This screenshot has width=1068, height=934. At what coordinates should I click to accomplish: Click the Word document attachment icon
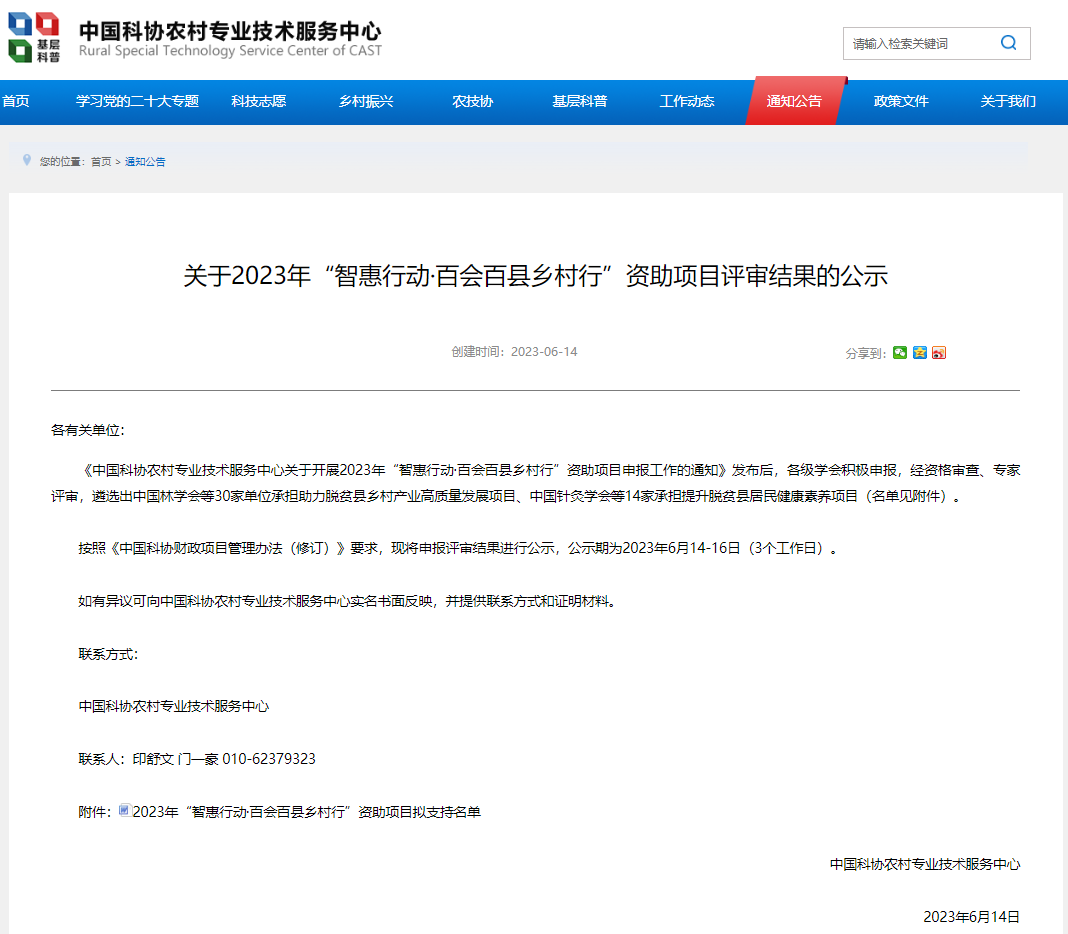click(x=124, y=811)
